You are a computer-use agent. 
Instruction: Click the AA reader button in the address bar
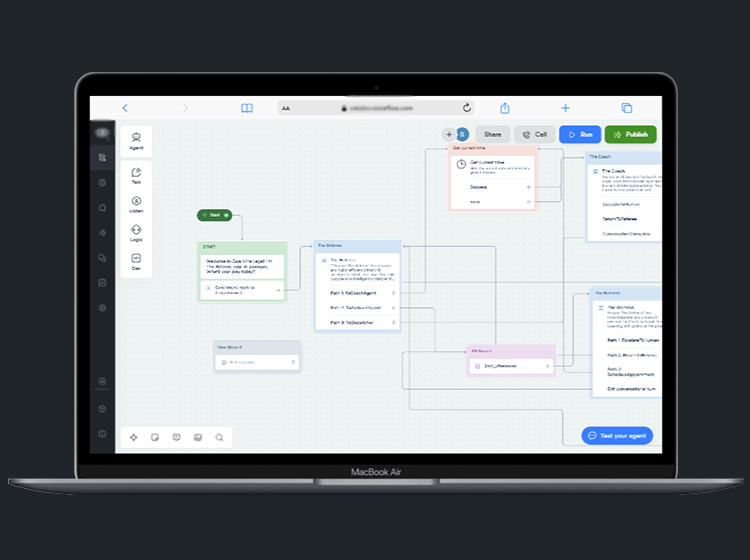286,108
